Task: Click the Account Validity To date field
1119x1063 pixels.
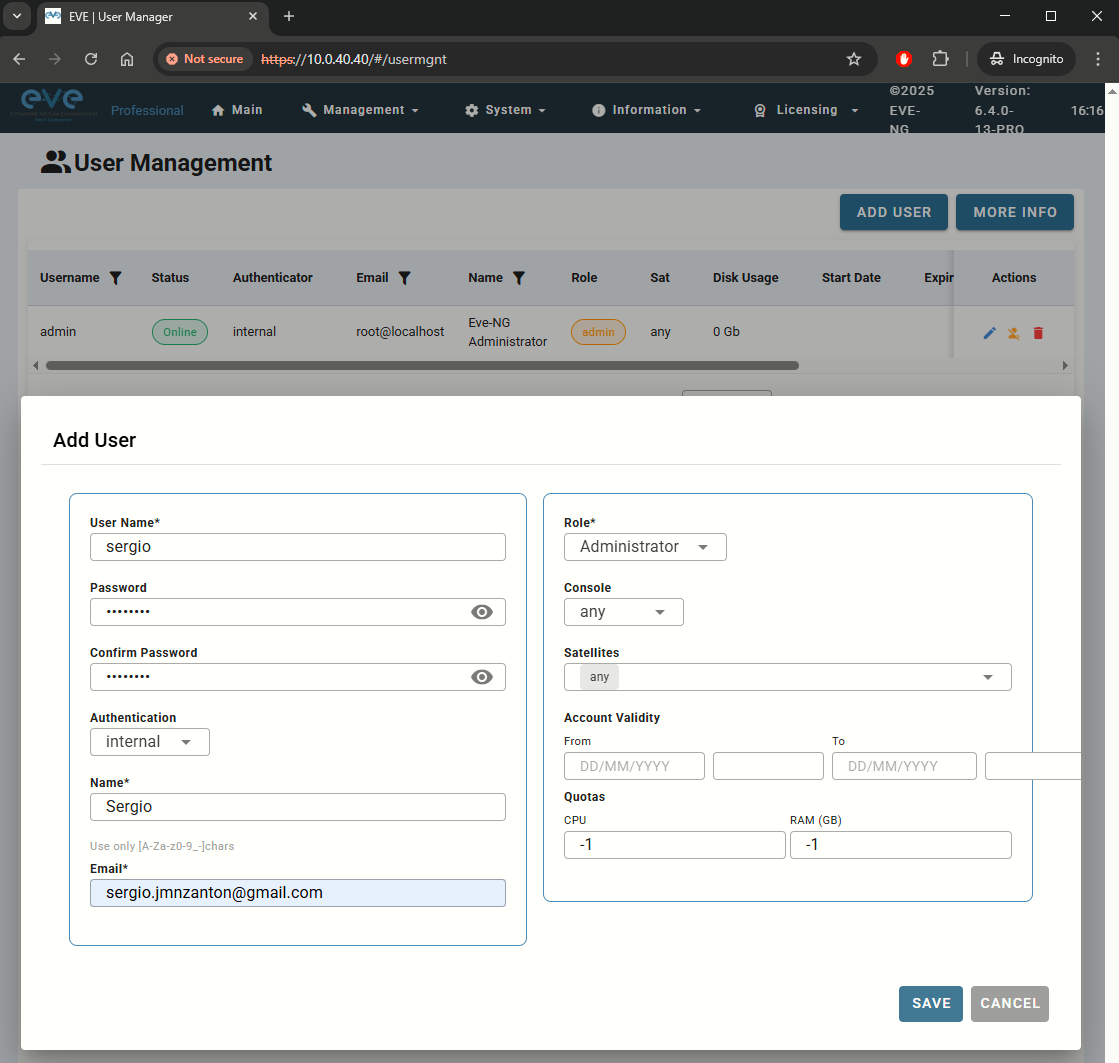Action: tap(904, 766)
